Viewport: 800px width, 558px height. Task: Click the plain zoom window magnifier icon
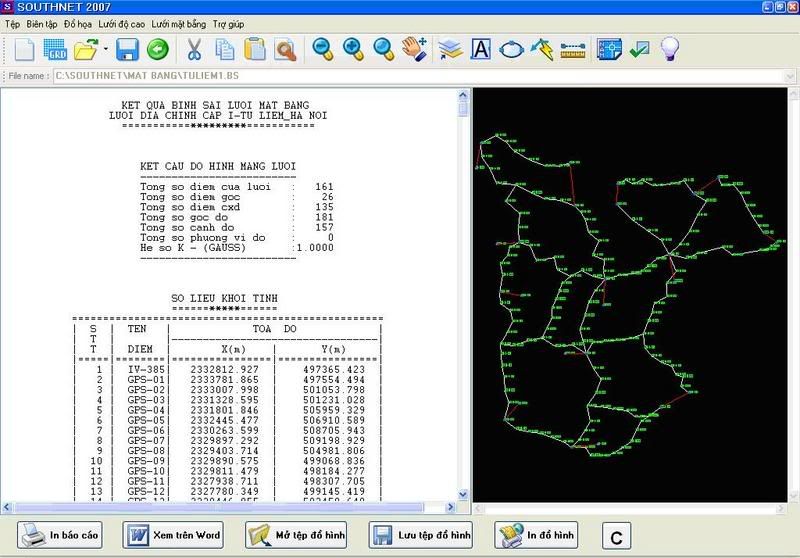[x=383, y=49]
